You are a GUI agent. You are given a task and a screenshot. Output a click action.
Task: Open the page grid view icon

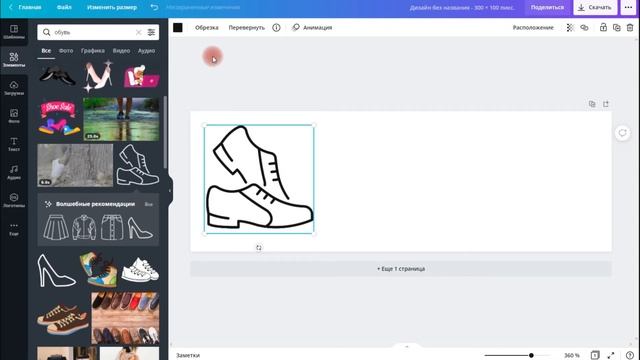coord(595,355)
